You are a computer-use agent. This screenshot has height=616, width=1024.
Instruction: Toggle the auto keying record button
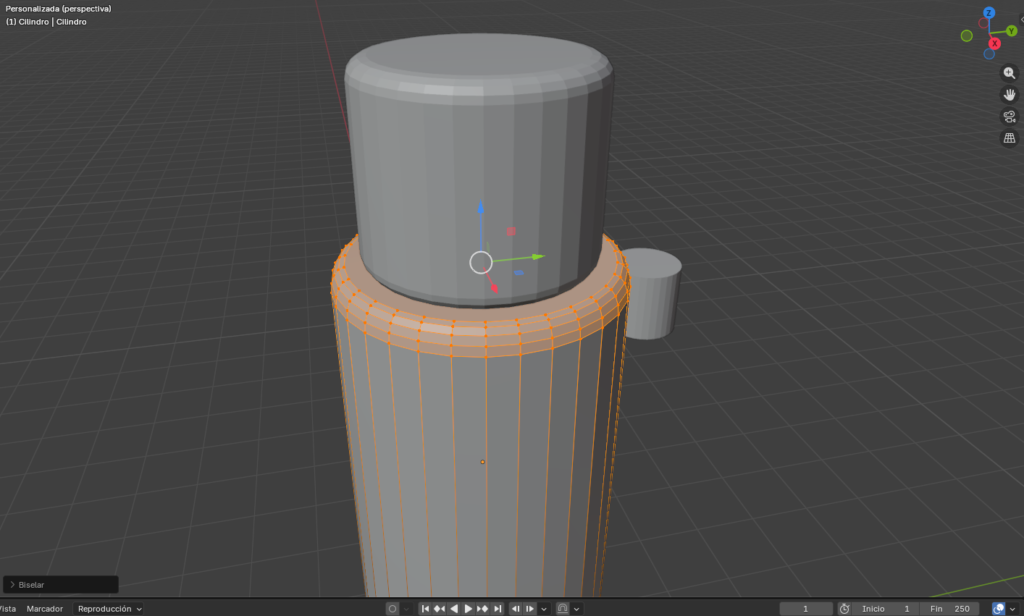(x=392, y=608)
